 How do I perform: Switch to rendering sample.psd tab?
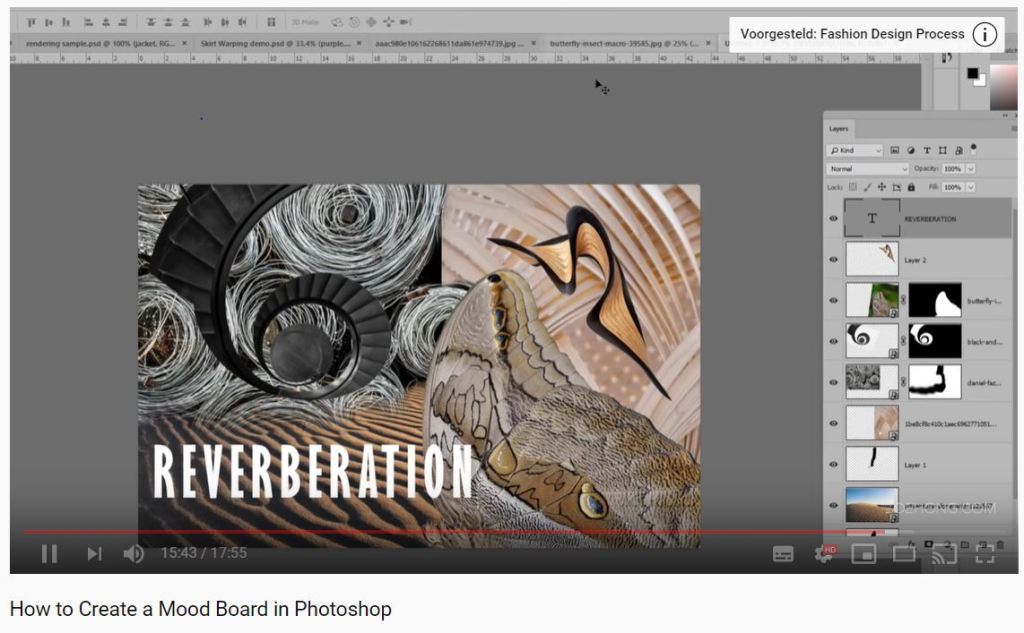[x=98, y=44]
